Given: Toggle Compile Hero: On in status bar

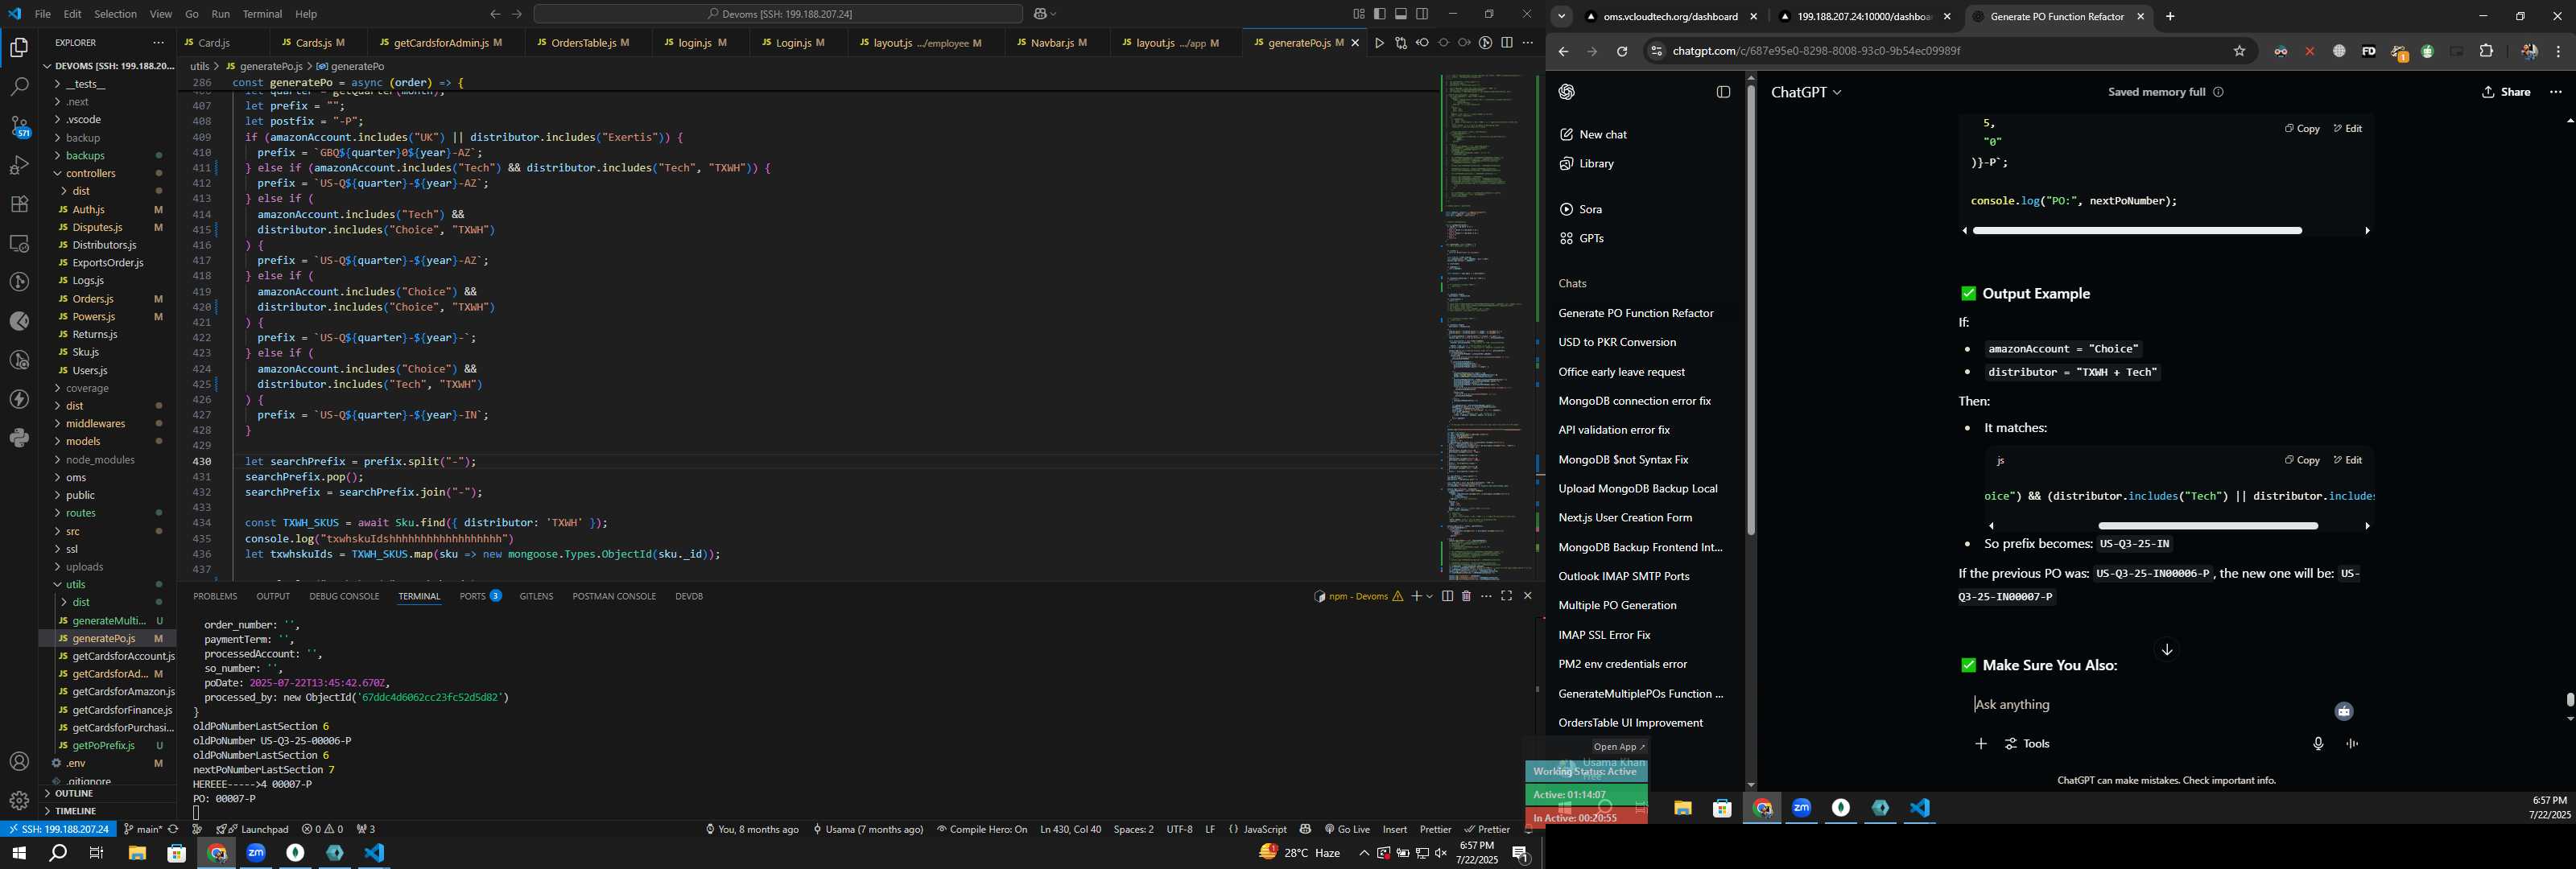Looking at the screenshot, I should tap(982, 829).
